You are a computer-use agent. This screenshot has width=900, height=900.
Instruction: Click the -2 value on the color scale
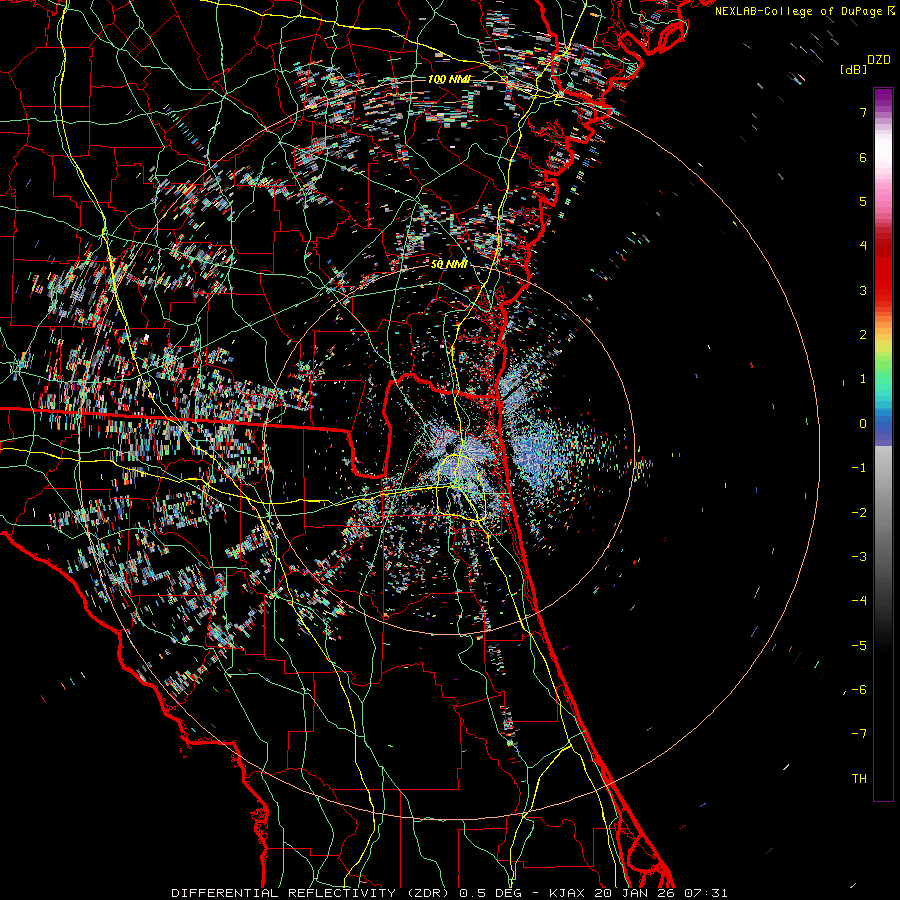[x=859, y=513]
